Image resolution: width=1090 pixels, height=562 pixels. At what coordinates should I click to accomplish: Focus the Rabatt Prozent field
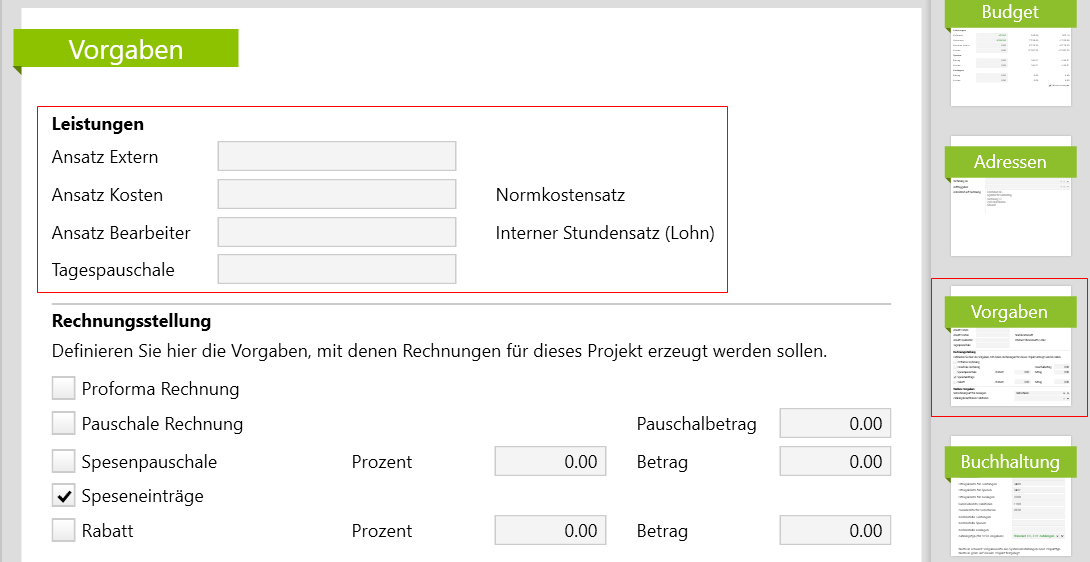pyautogui.click(x=550, y=530)
